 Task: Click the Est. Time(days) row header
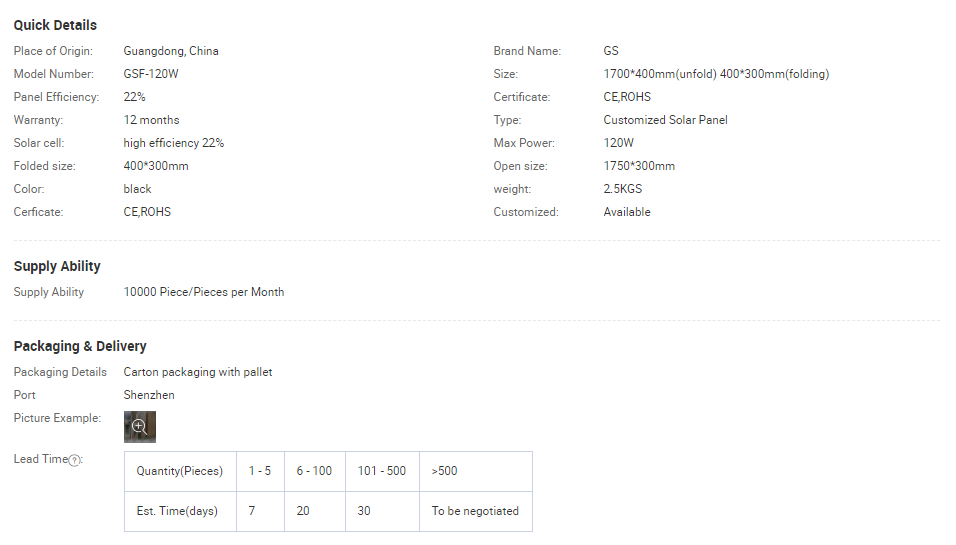tap(177, 511)
